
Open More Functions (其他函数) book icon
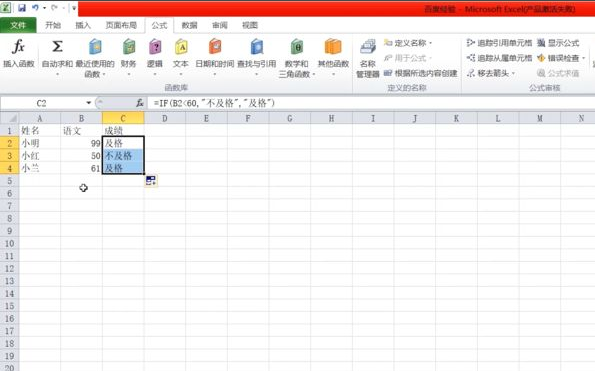[x=333, y=47]
